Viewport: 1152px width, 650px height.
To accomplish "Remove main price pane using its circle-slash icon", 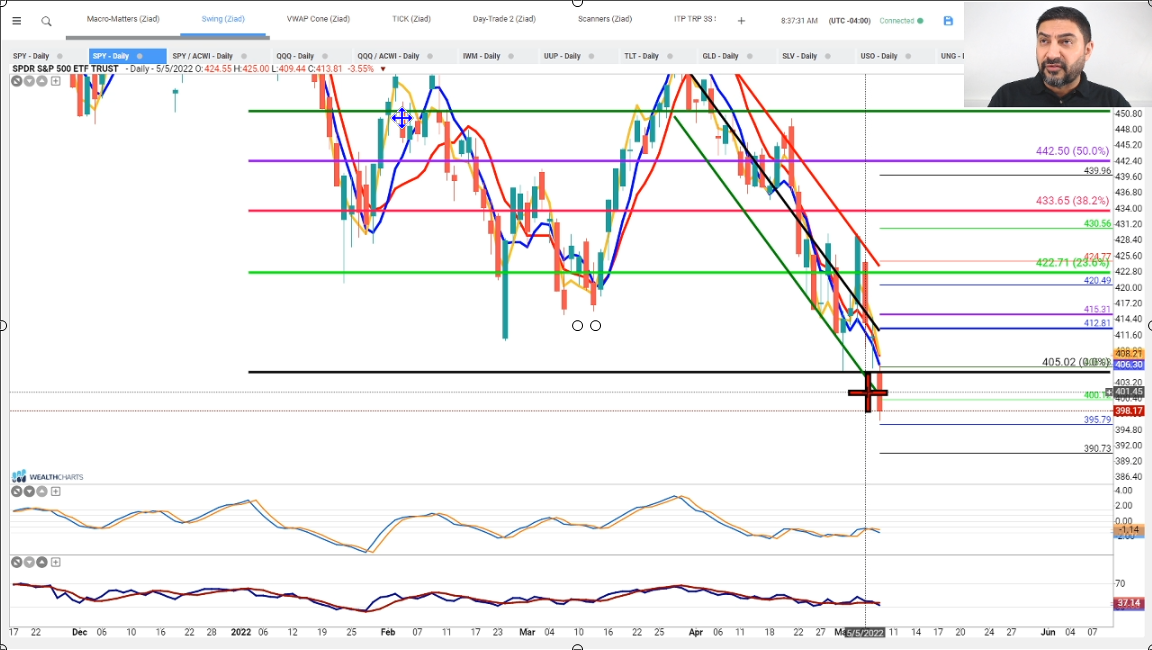I will (x=16, y=81).
